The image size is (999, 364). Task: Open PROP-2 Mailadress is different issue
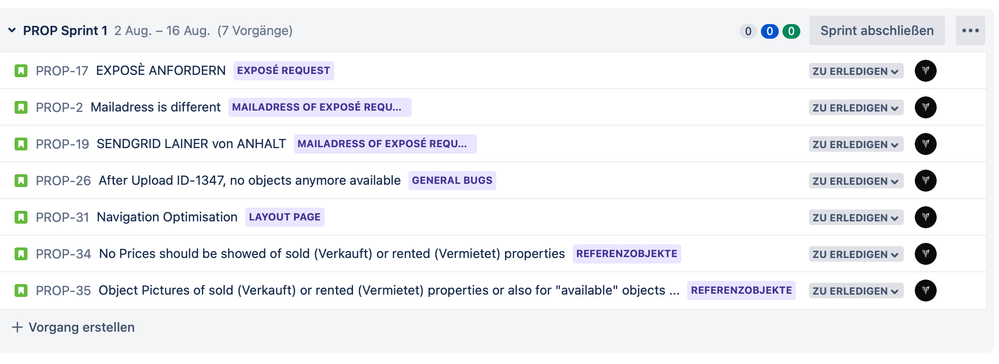155,107
